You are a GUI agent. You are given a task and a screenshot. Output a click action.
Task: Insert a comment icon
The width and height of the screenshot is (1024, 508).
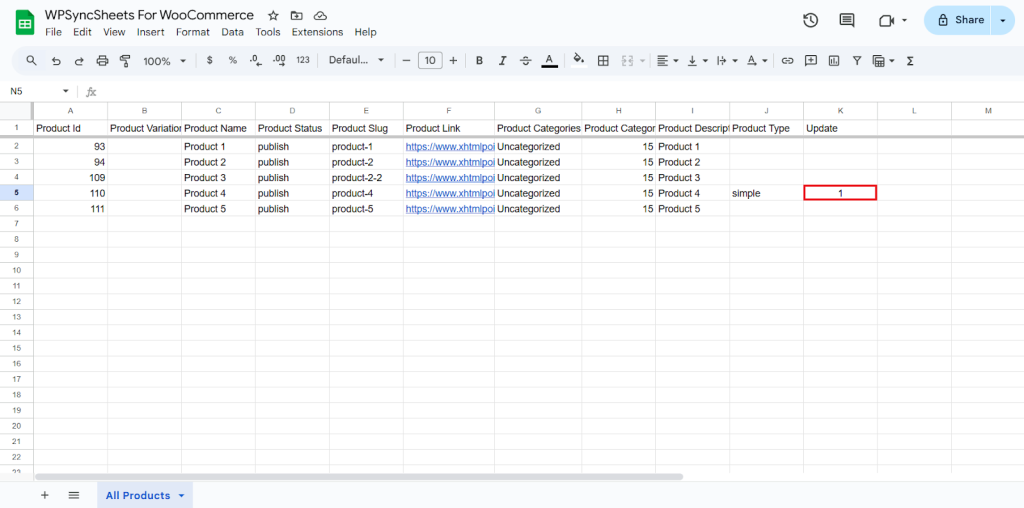[x=811, y=61]
